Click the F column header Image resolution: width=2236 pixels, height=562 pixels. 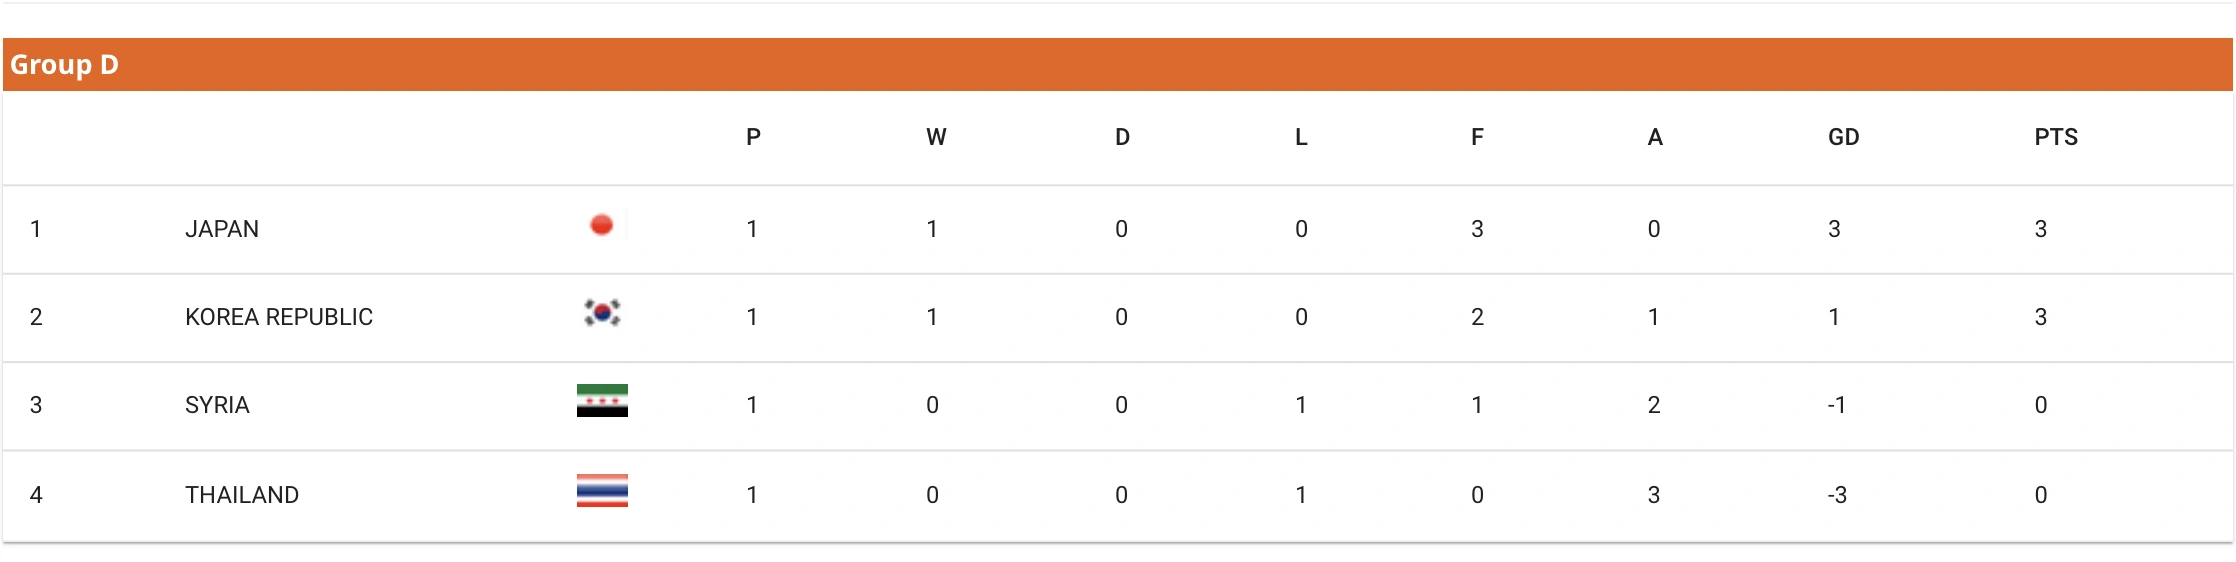point(1477,137)
